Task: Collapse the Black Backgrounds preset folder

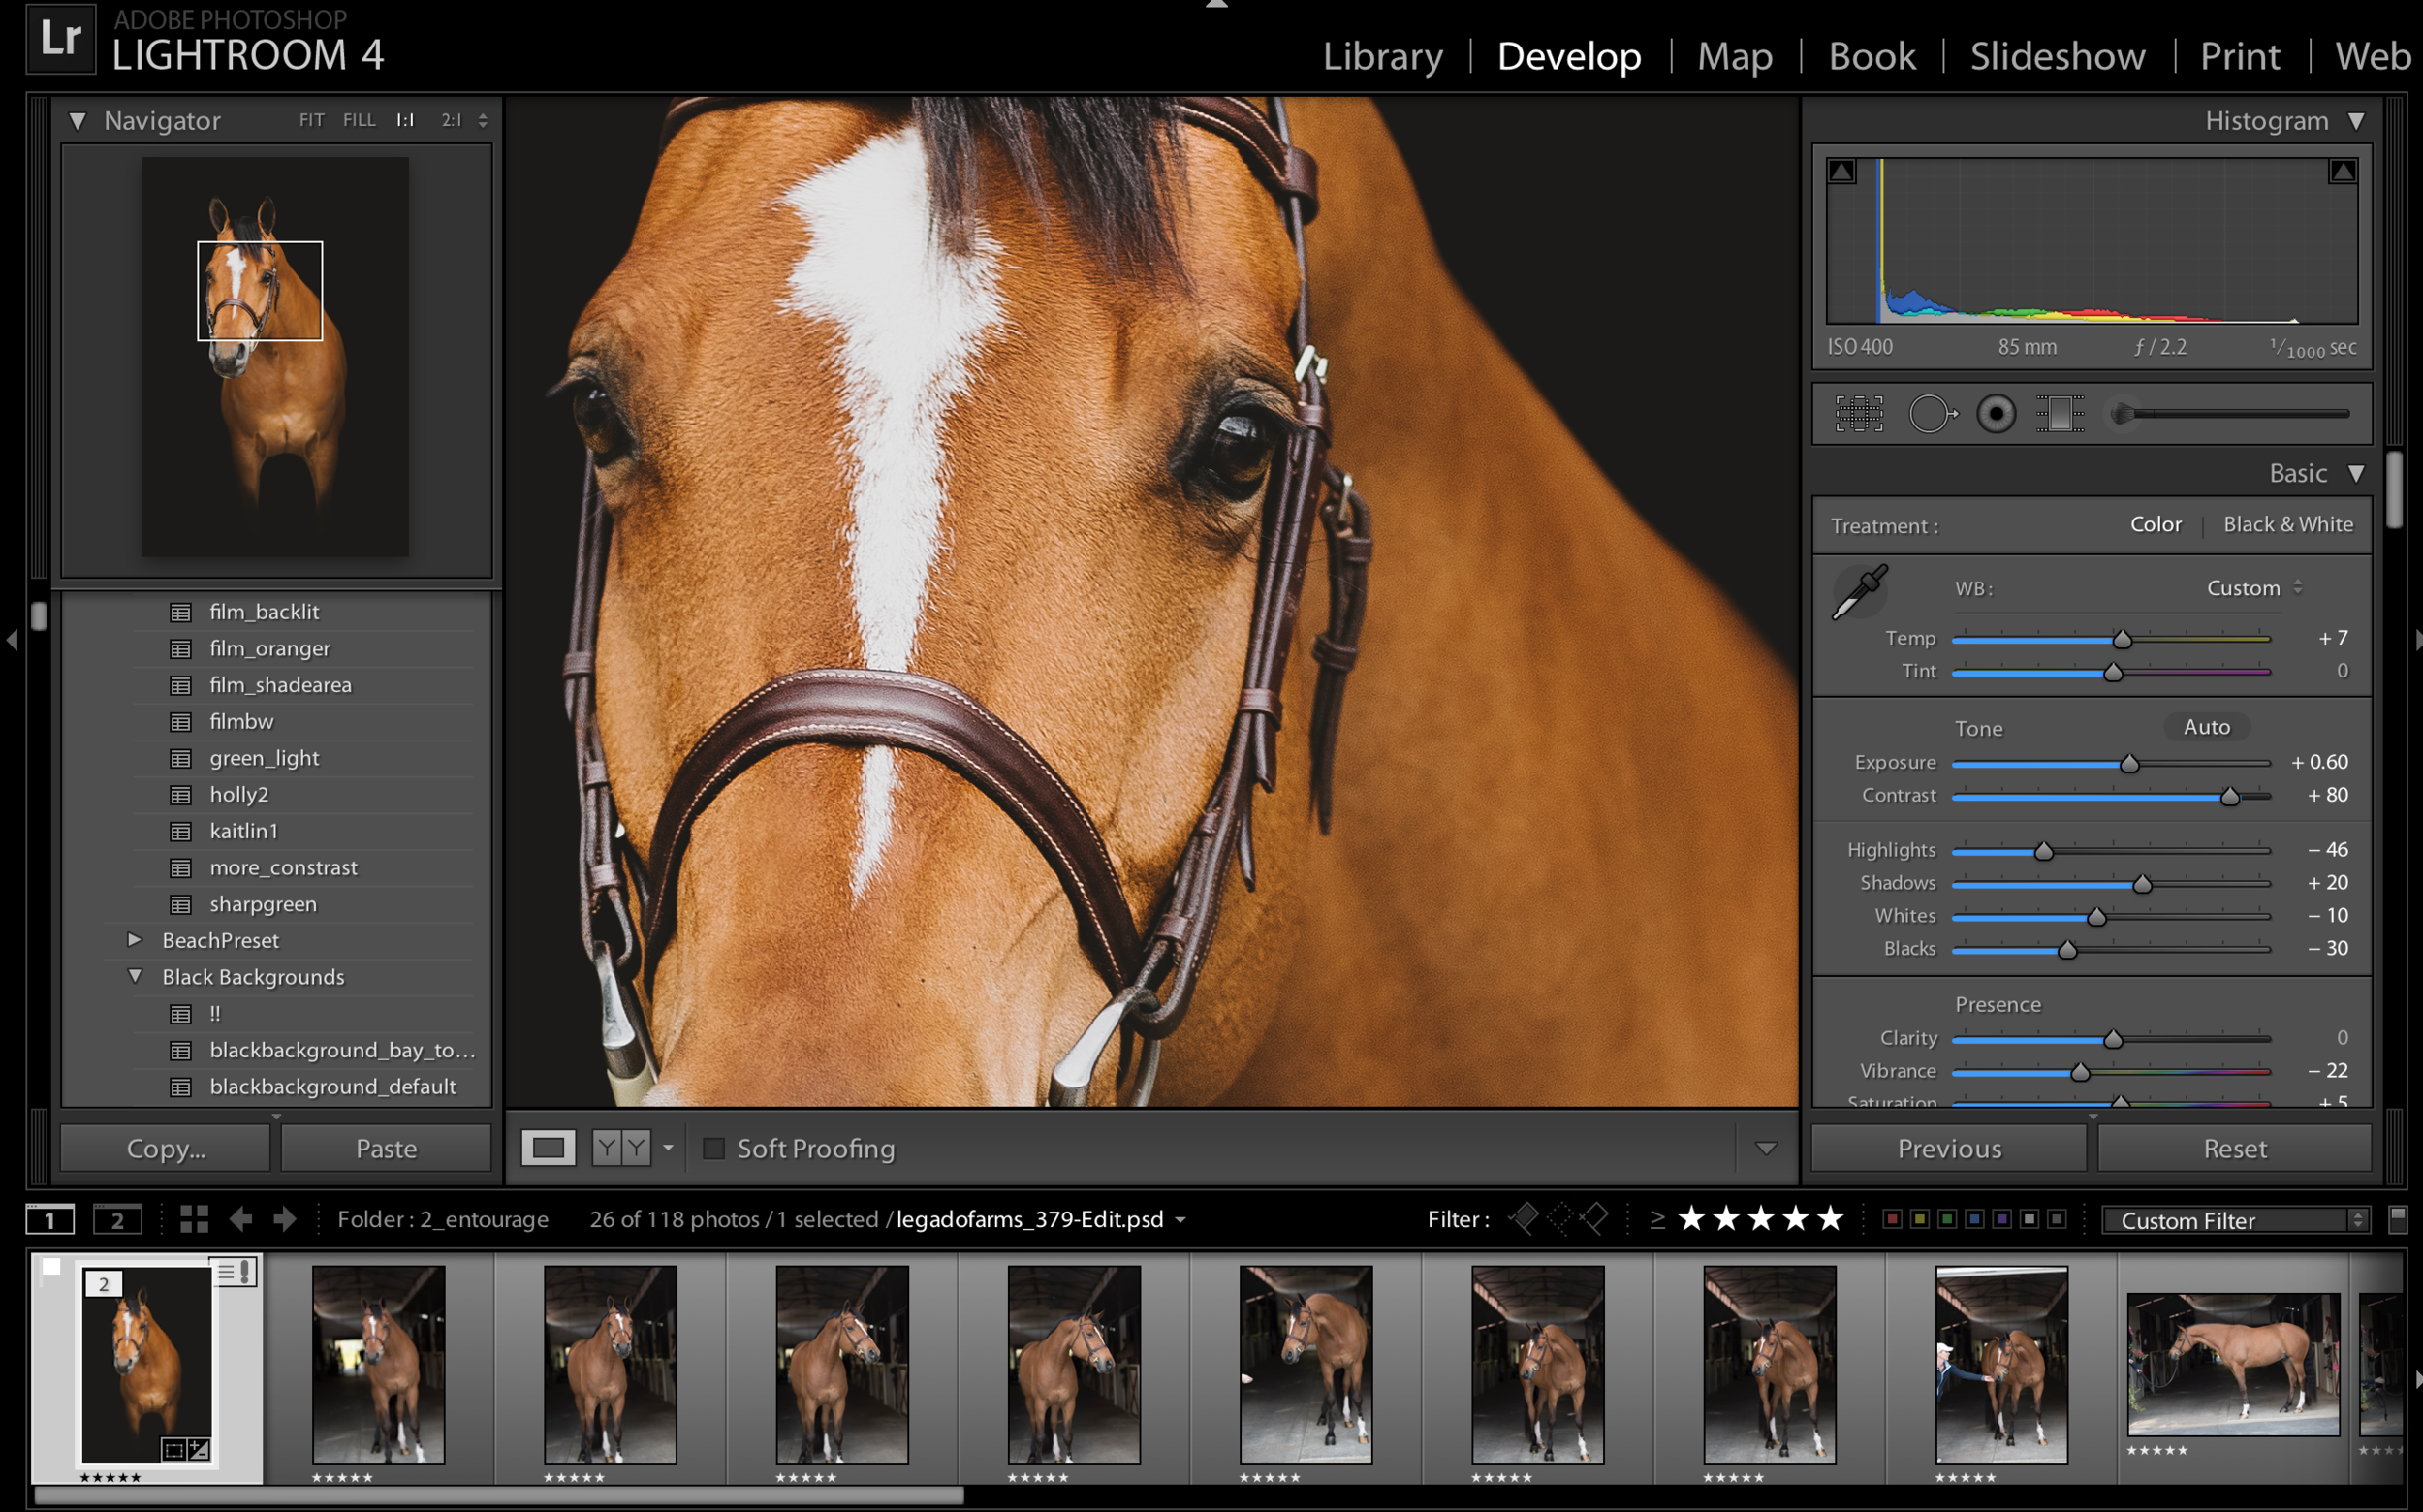Action: [x=135, y=976]
